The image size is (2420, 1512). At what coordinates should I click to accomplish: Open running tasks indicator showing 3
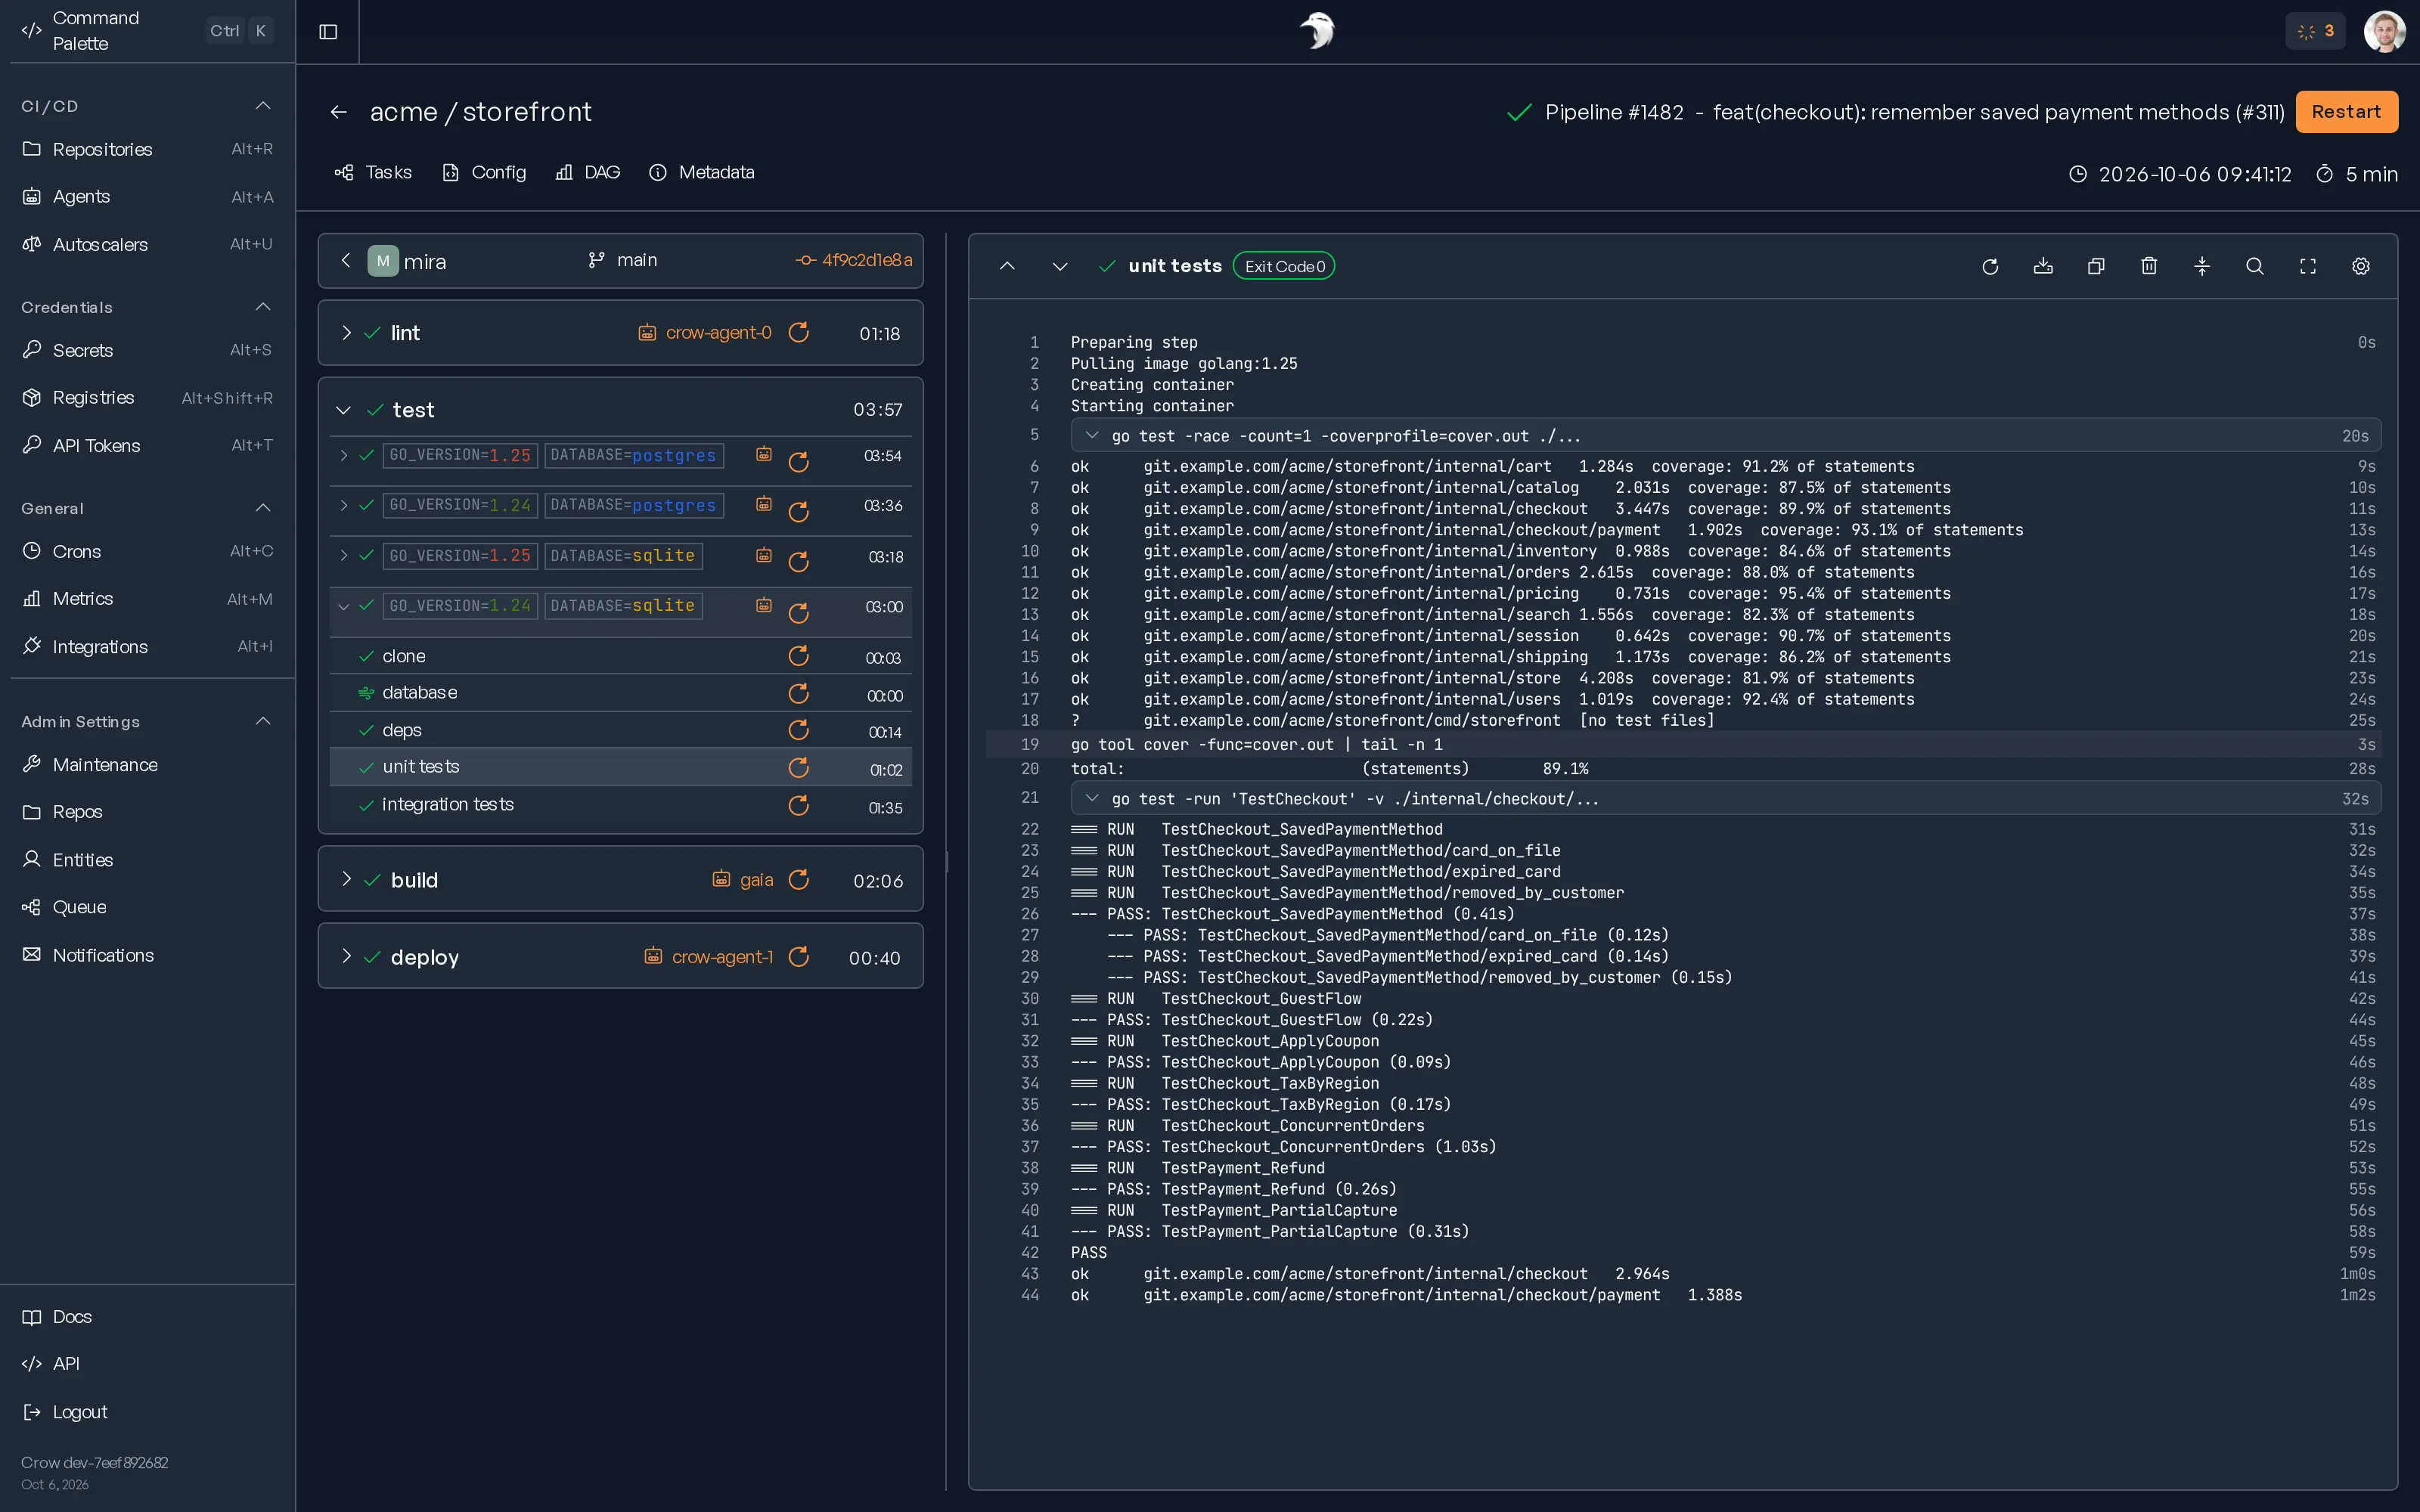[x=2315, y=32]
